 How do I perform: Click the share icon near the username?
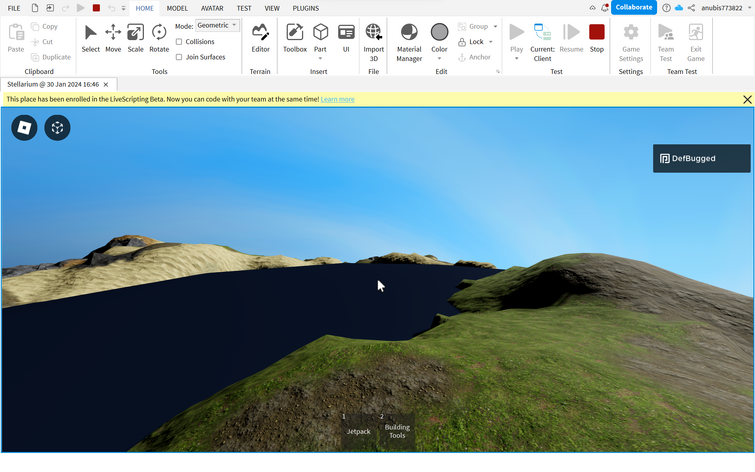[691, 8]
